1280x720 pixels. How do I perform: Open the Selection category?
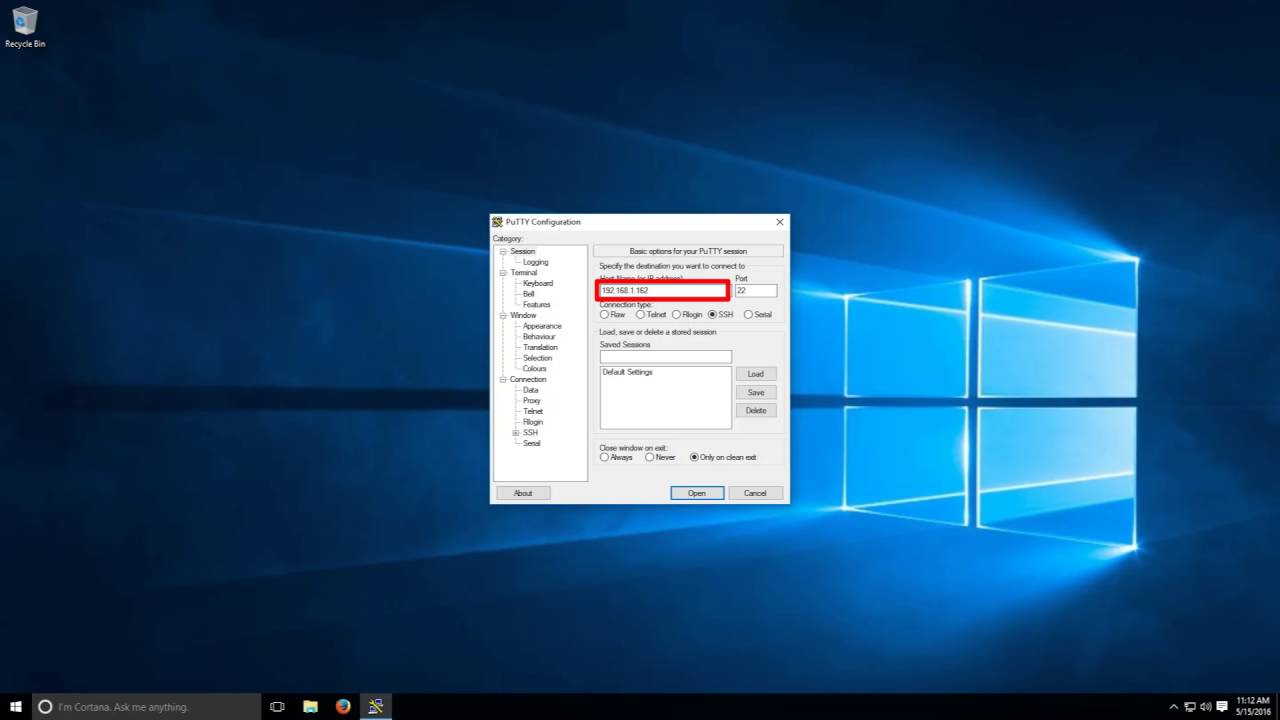[537, 358]
